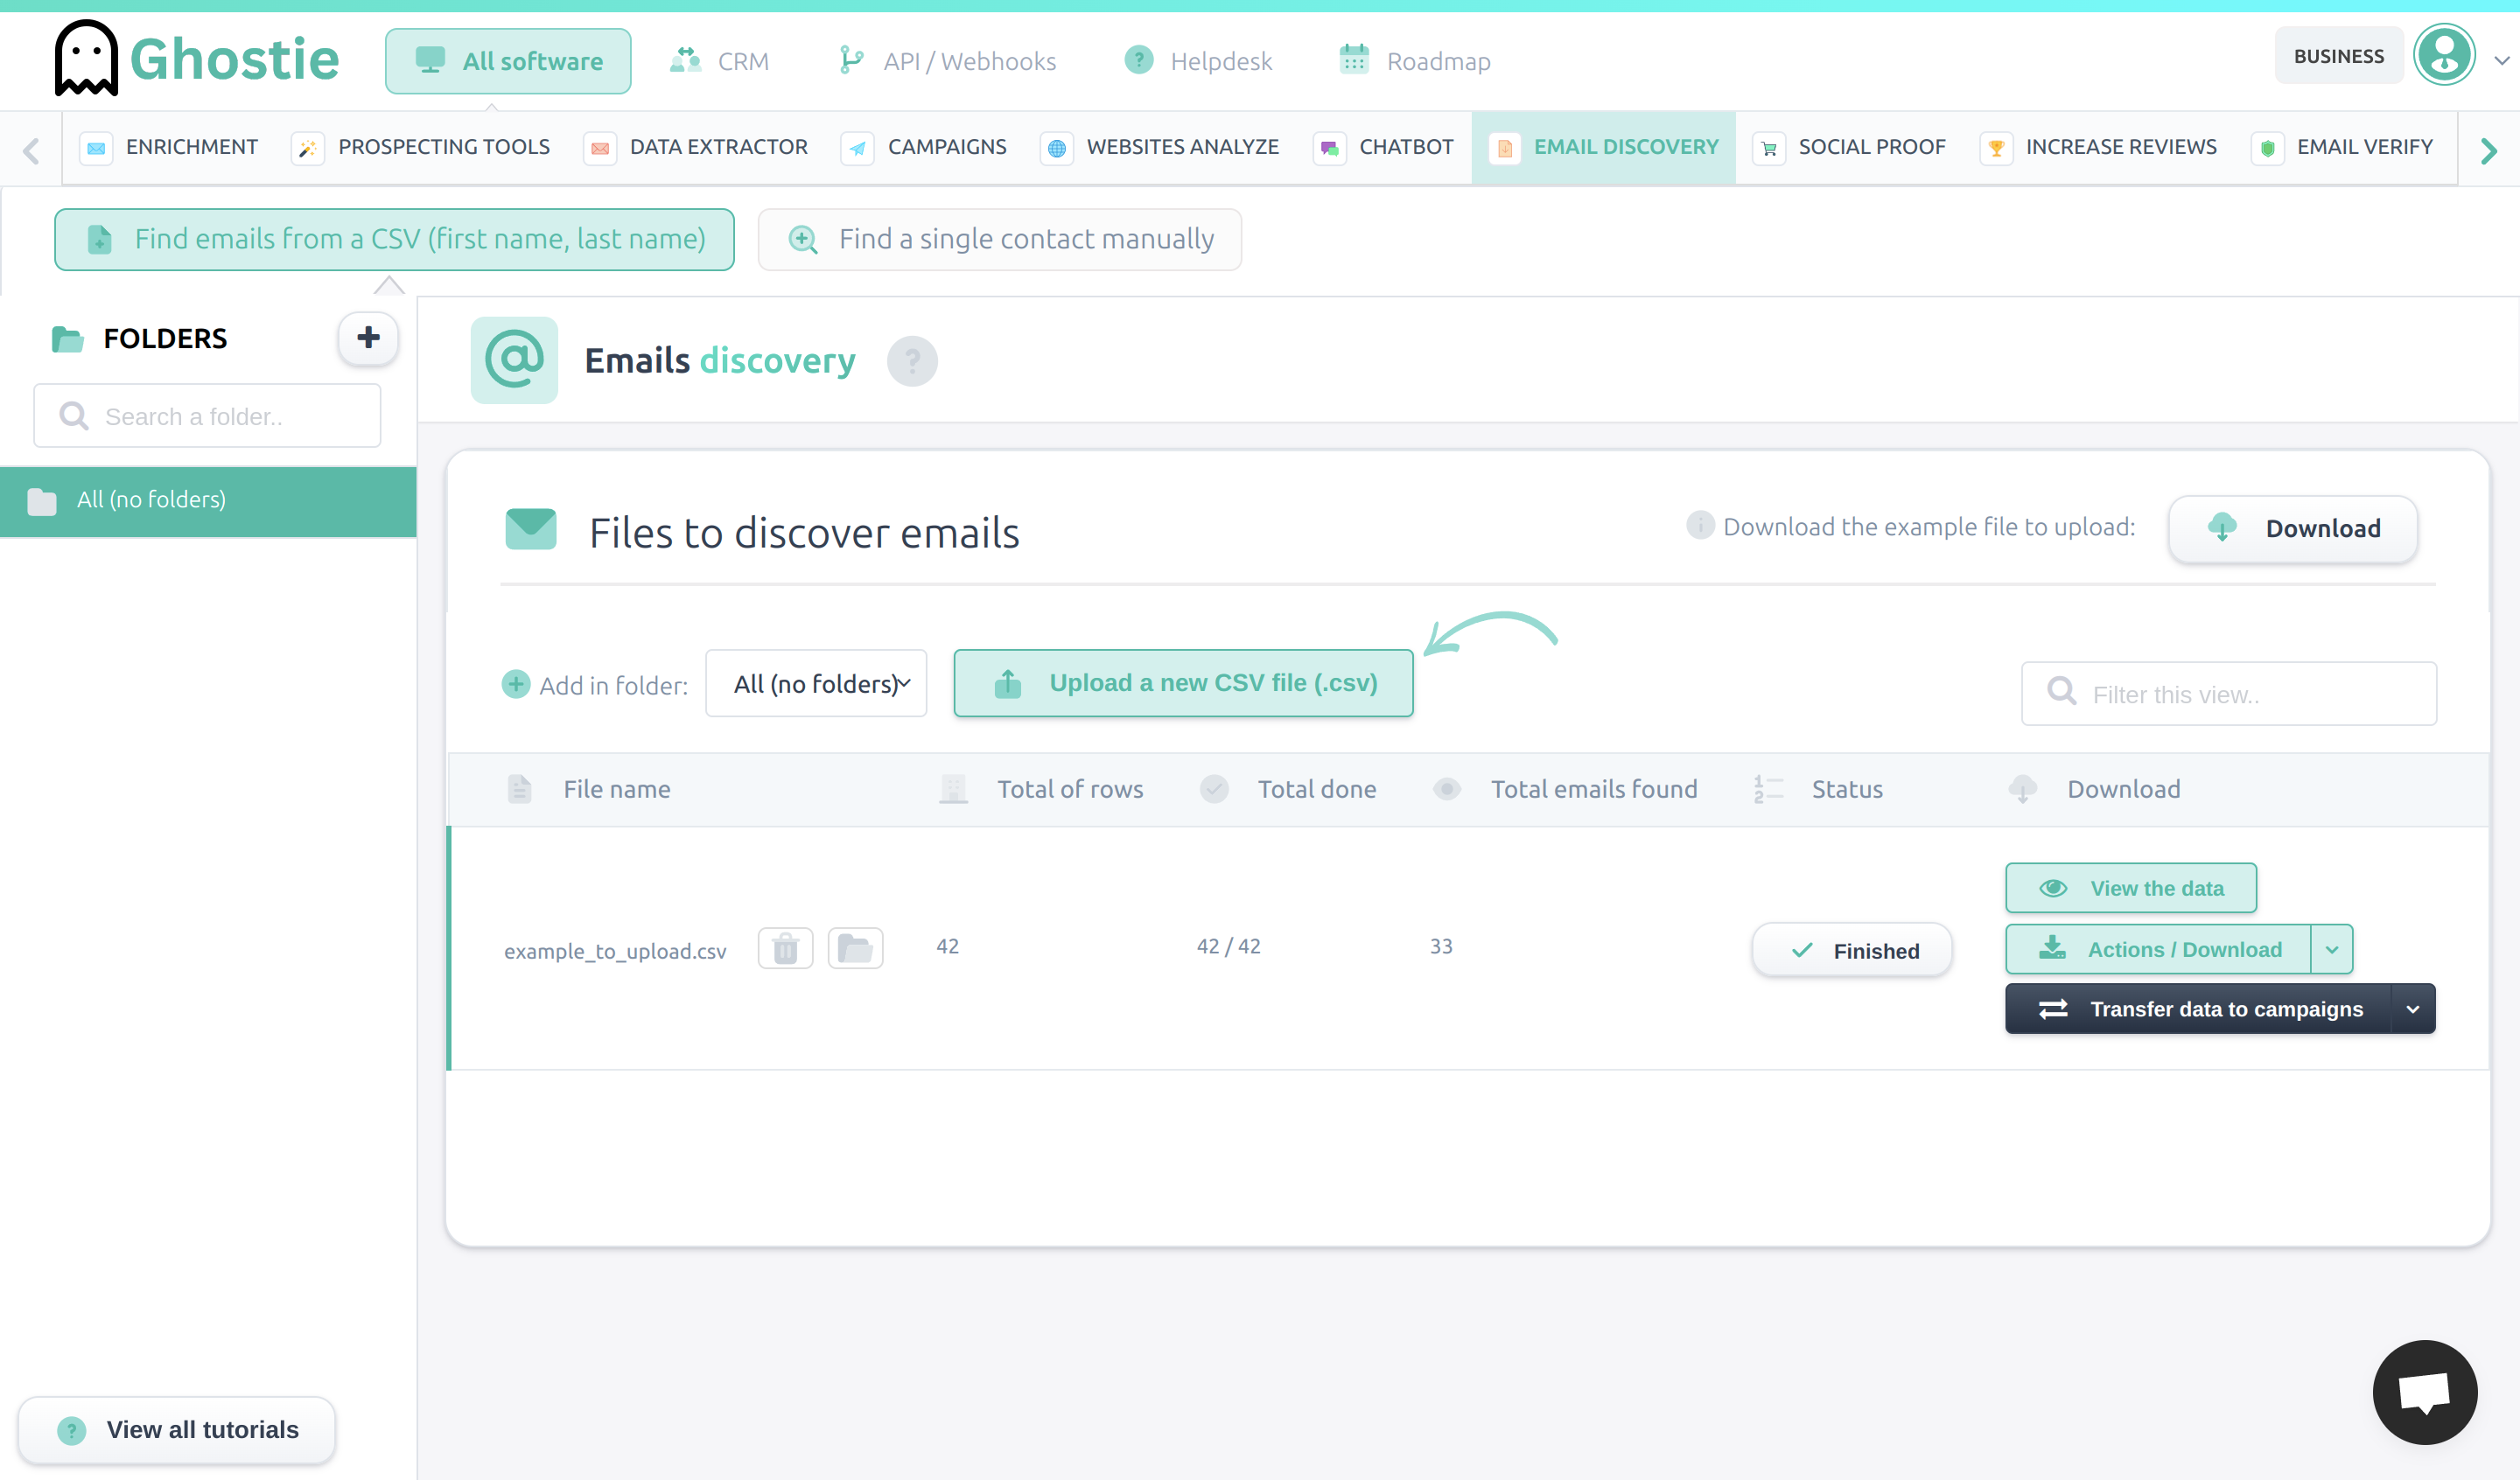Click the BUSINESS plan badge

[x=2339, y=56]
